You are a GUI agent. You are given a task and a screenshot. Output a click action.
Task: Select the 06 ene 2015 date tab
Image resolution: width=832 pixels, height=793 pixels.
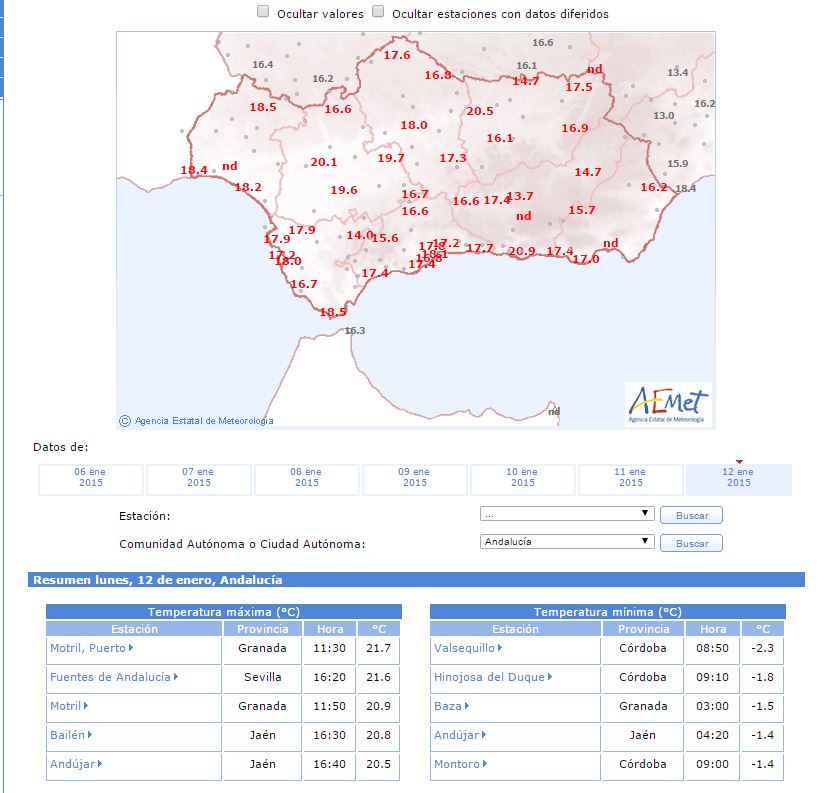pyautogui.click(x=91, y=479)
